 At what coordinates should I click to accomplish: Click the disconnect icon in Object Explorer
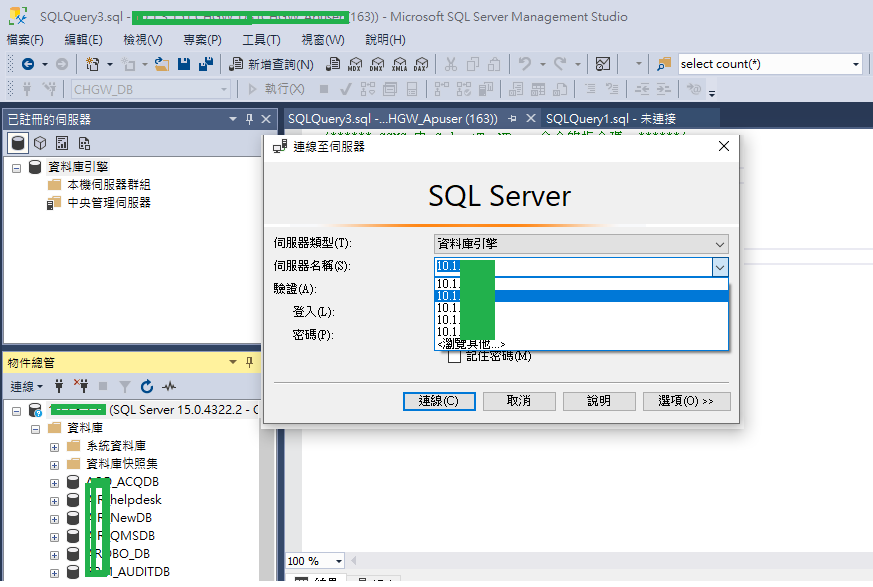click(81, 386)
